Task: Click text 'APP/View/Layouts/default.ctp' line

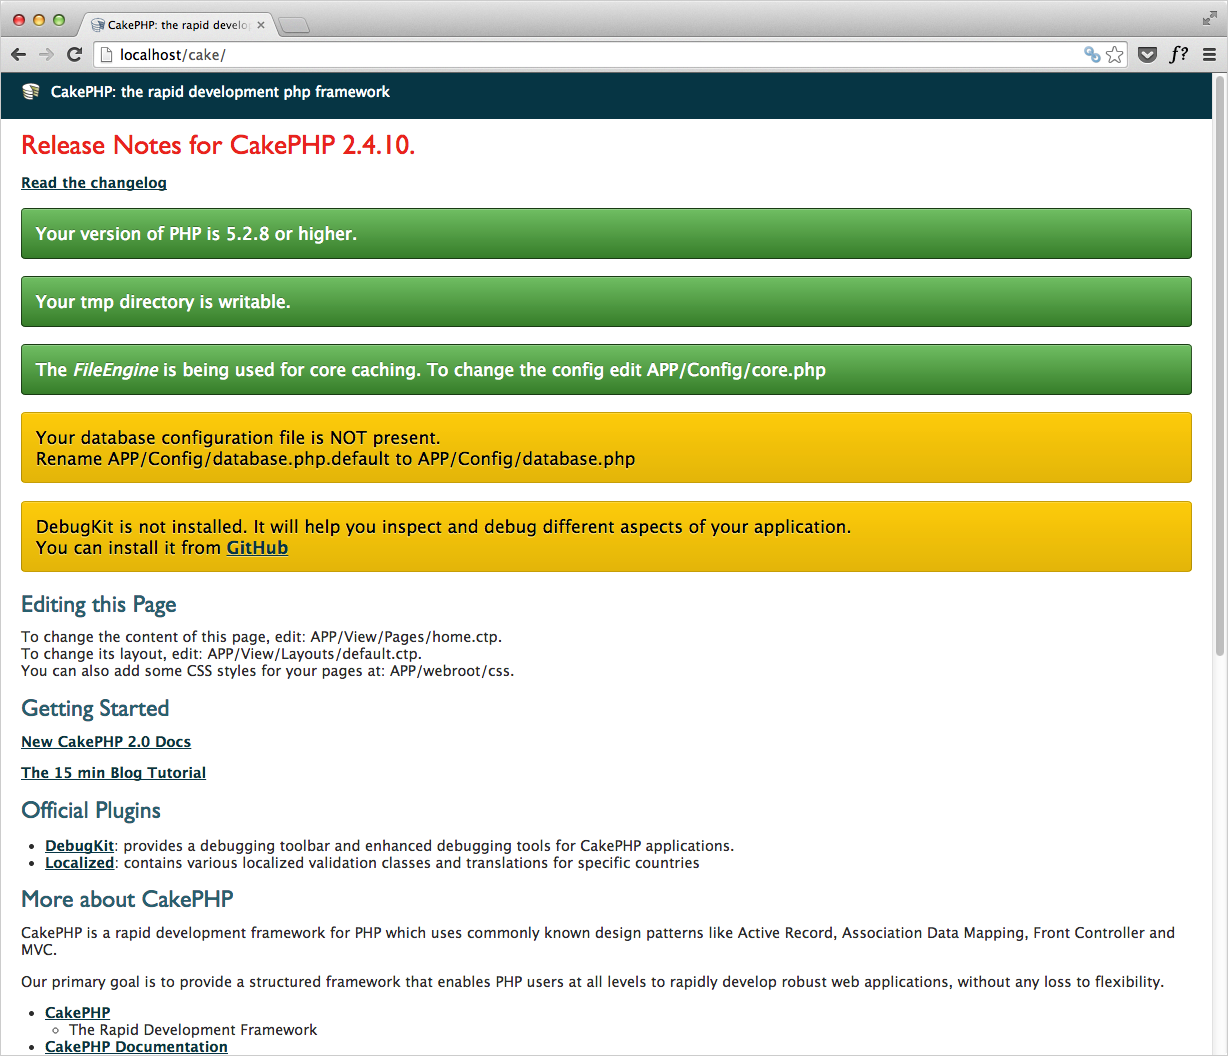Action: [221, 654]
